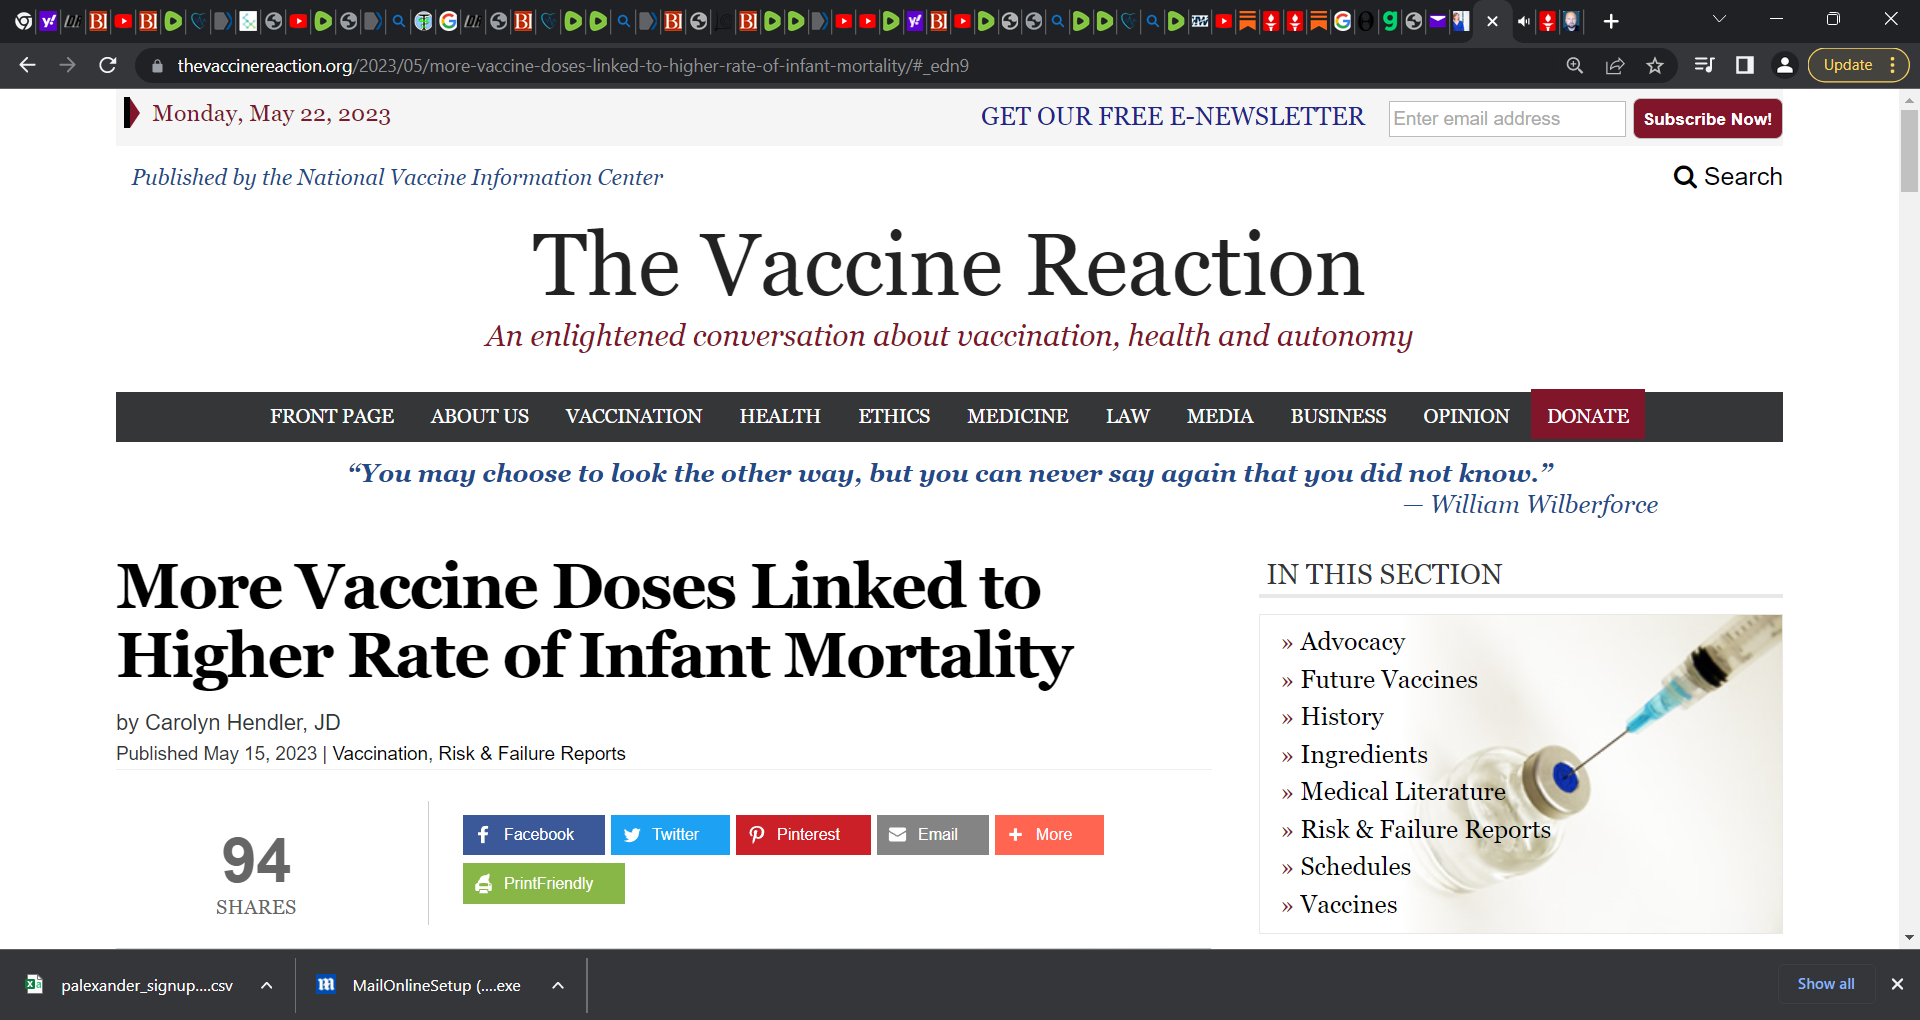Screen dimensions: 1920x1020
Task: Click the site Search magnifier icon
Action: coord(1685,177)
